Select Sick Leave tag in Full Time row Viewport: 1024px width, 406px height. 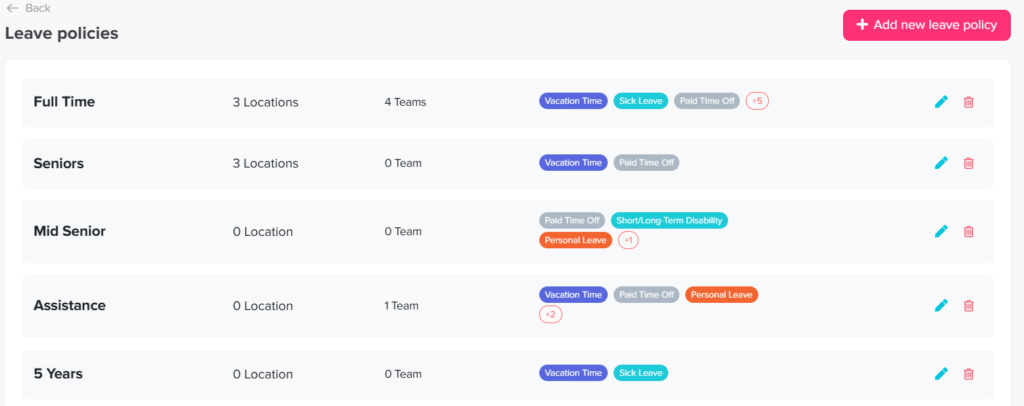pos(640,101)
